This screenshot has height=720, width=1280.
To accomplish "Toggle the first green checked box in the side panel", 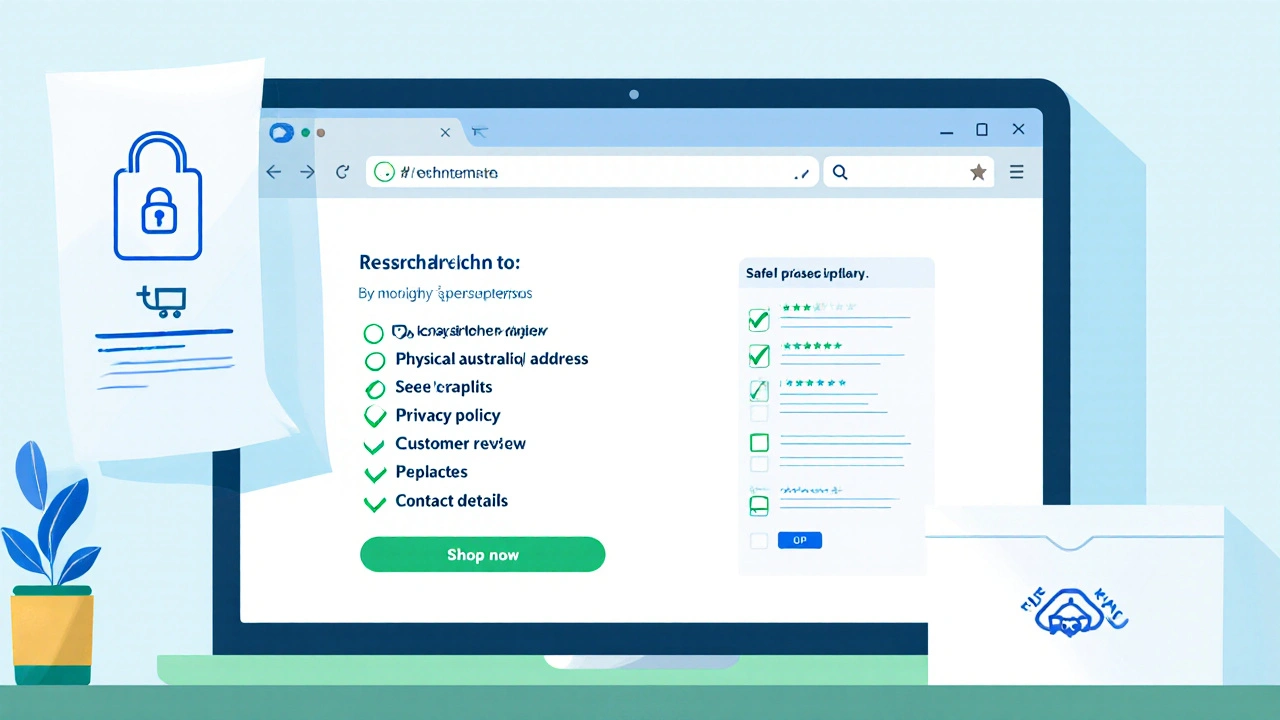I will (x=759, y=319).
